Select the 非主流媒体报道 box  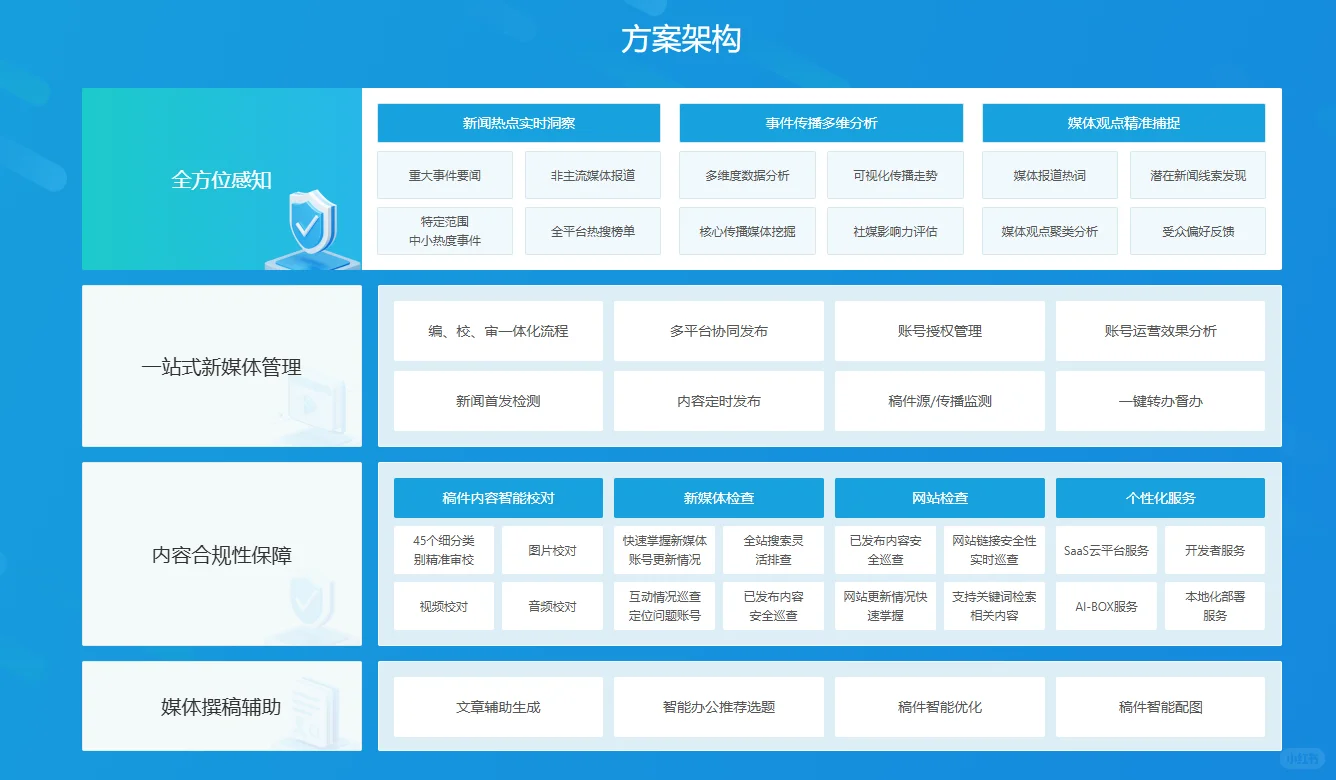tap(593, 175)
